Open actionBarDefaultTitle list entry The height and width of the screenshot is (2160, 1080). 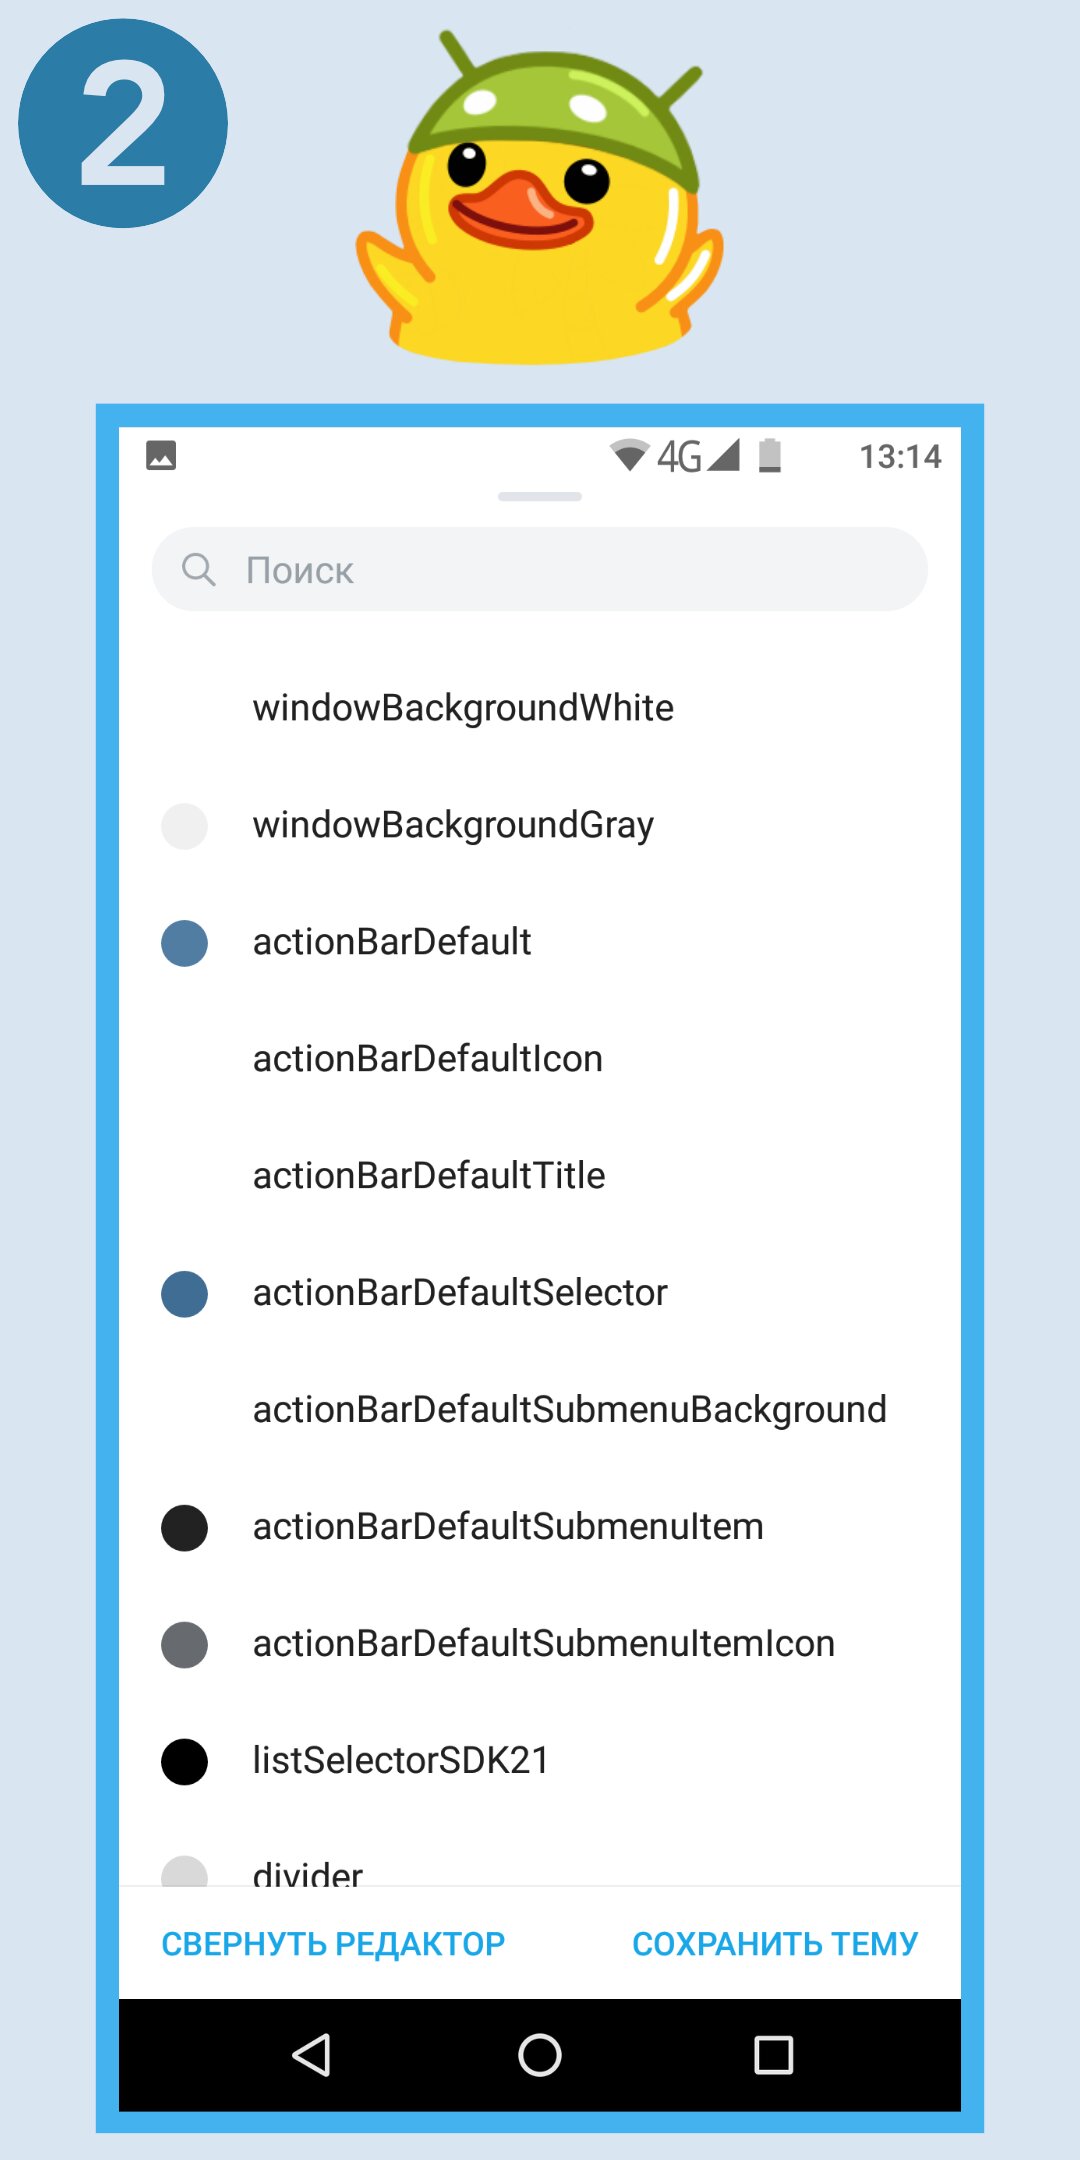pyautogui.click(x=540, y=1176)
